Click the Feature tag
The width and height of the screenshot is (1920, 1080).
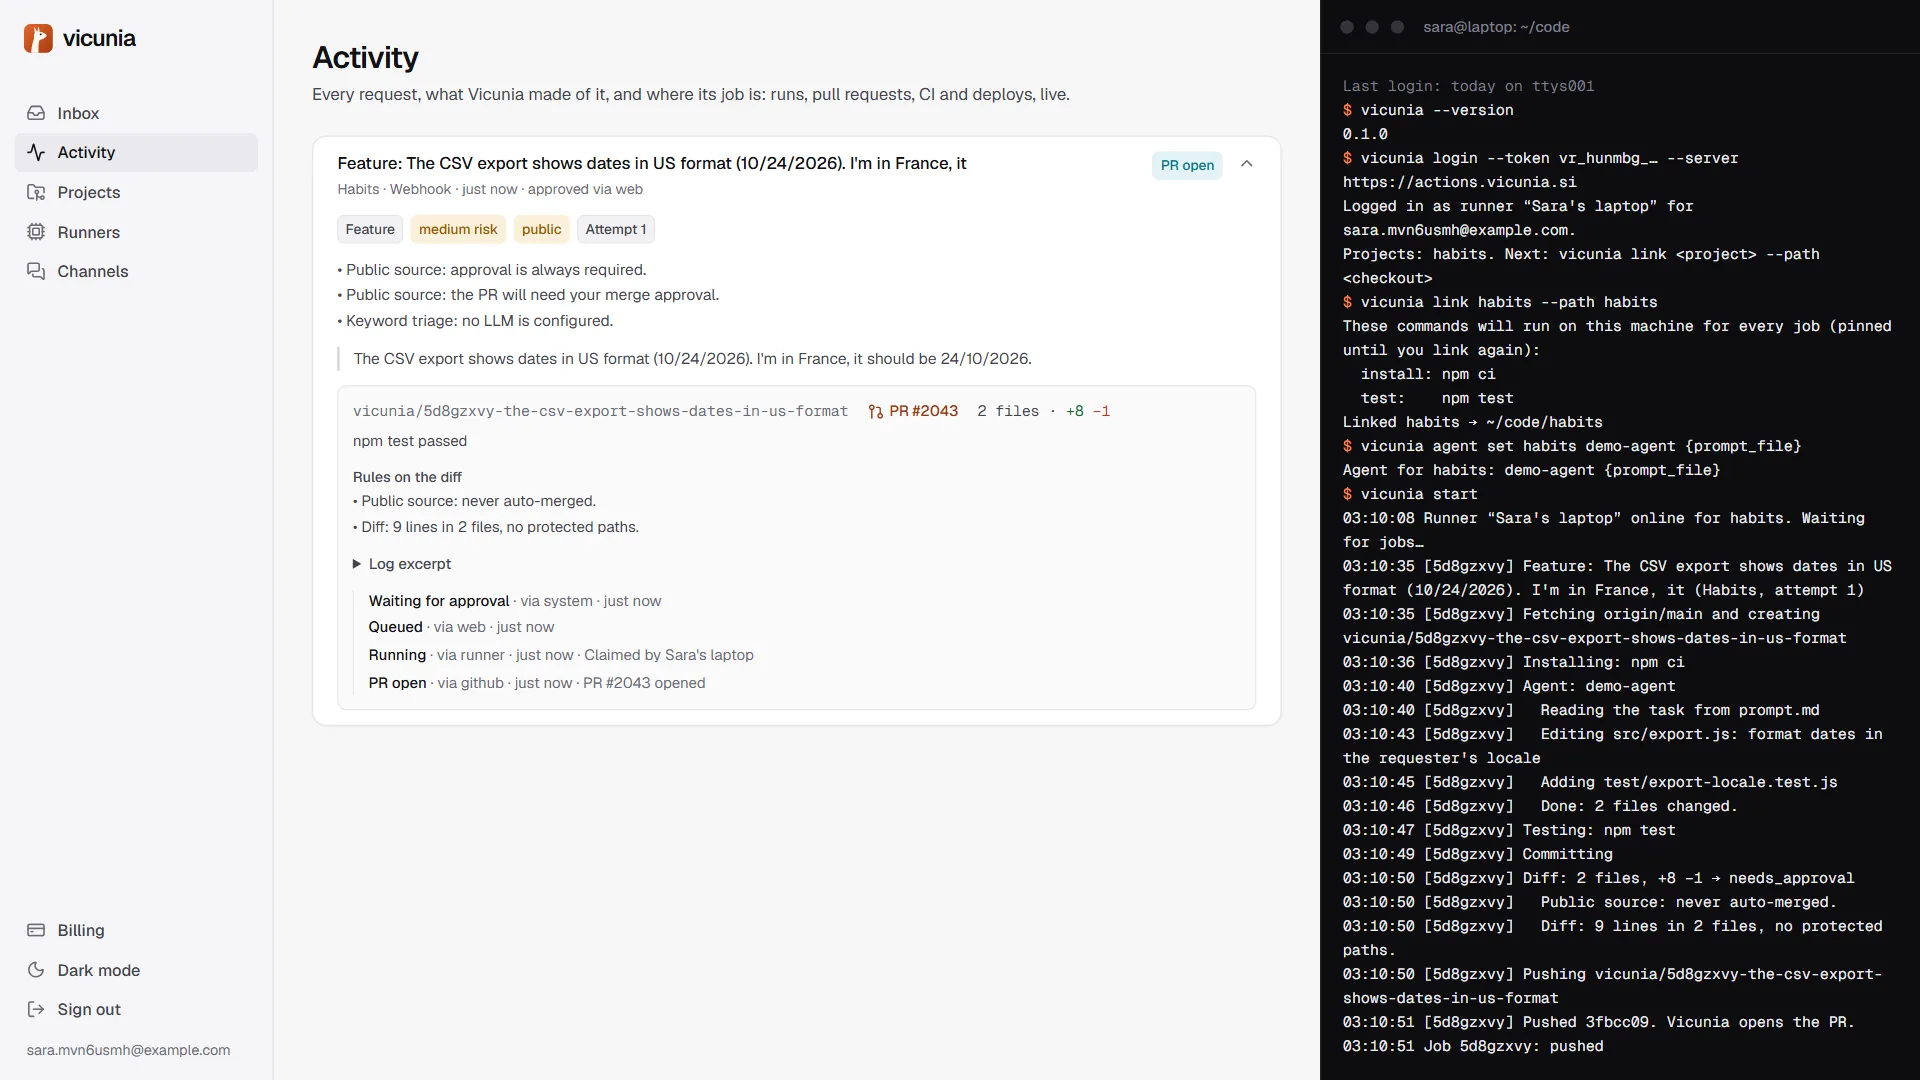click(x=370, y=229)
